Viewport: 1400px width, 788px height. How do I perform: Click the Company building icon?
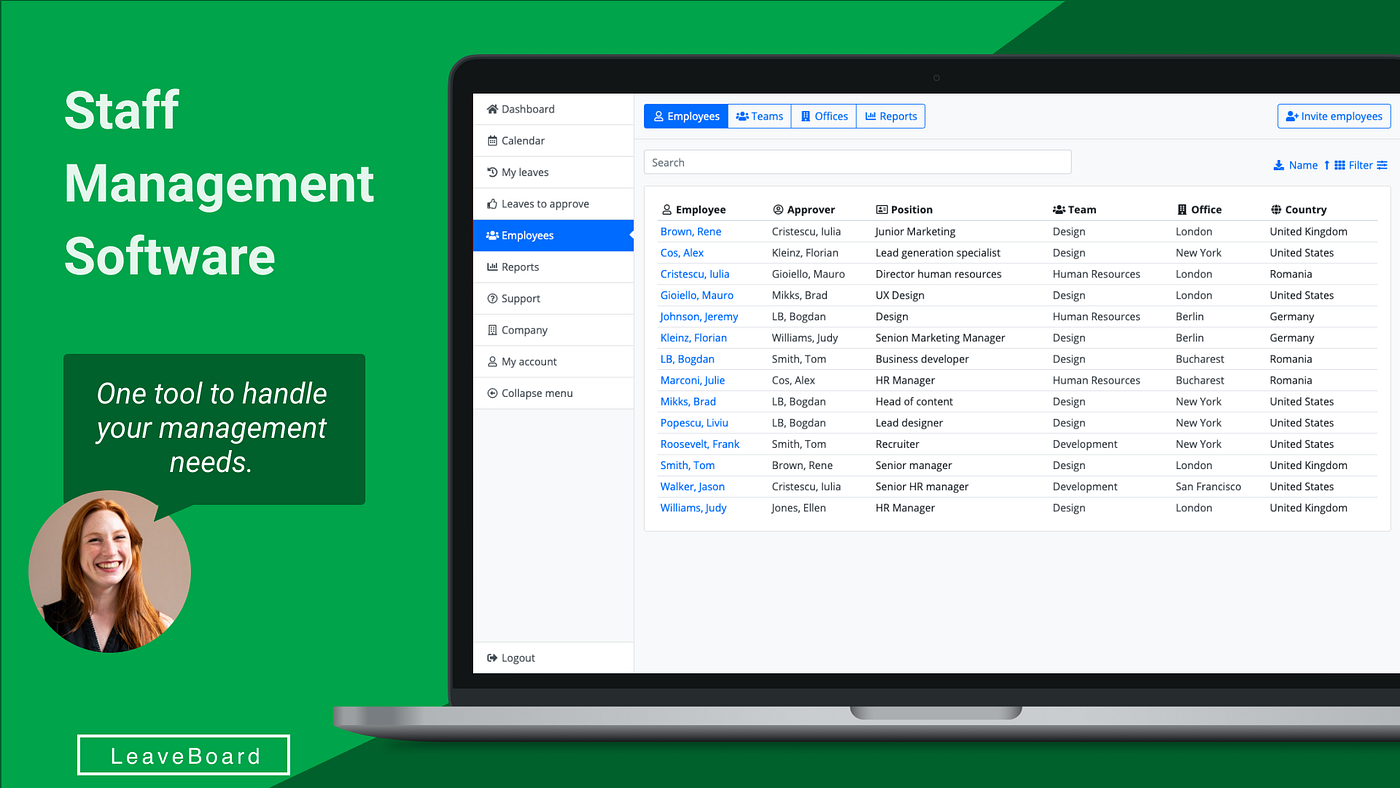point(492,330)
